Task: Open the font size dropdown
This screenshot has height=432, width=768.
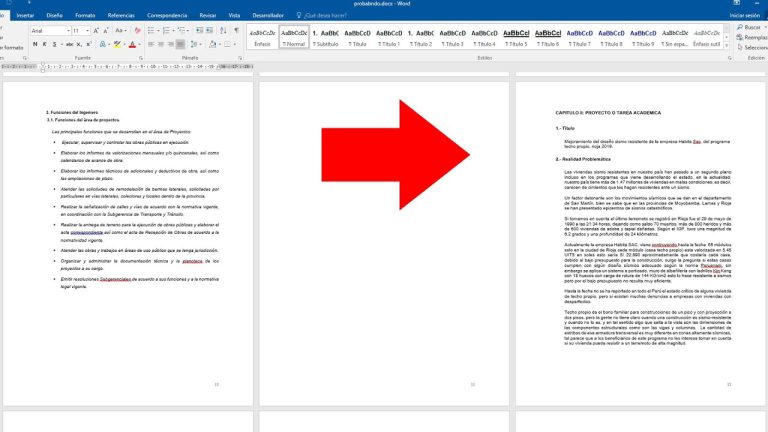Action: tap(87, 31)
